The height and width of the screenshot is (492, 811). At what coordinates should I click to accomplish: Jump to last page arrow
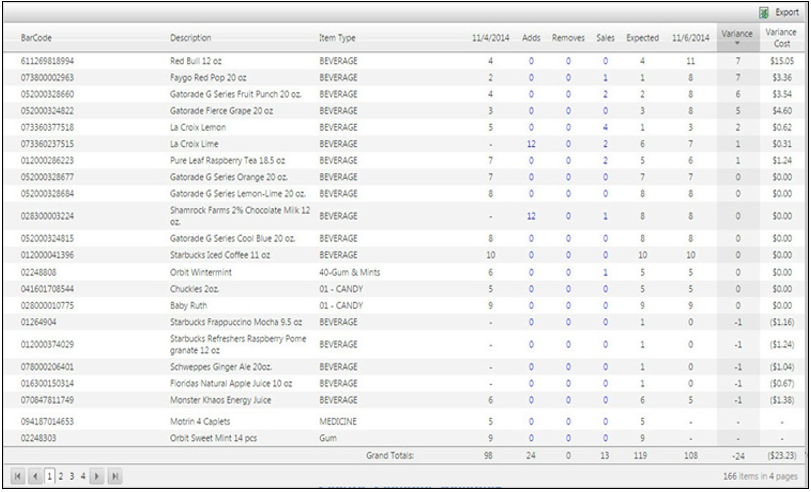[115, 476]
